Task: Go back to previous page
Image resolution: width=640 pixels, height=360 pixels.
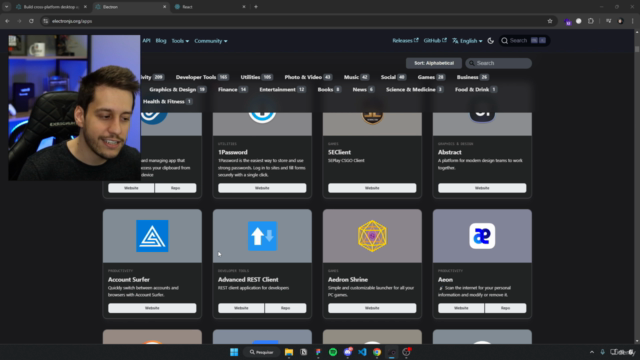Action: pos(7,21)
